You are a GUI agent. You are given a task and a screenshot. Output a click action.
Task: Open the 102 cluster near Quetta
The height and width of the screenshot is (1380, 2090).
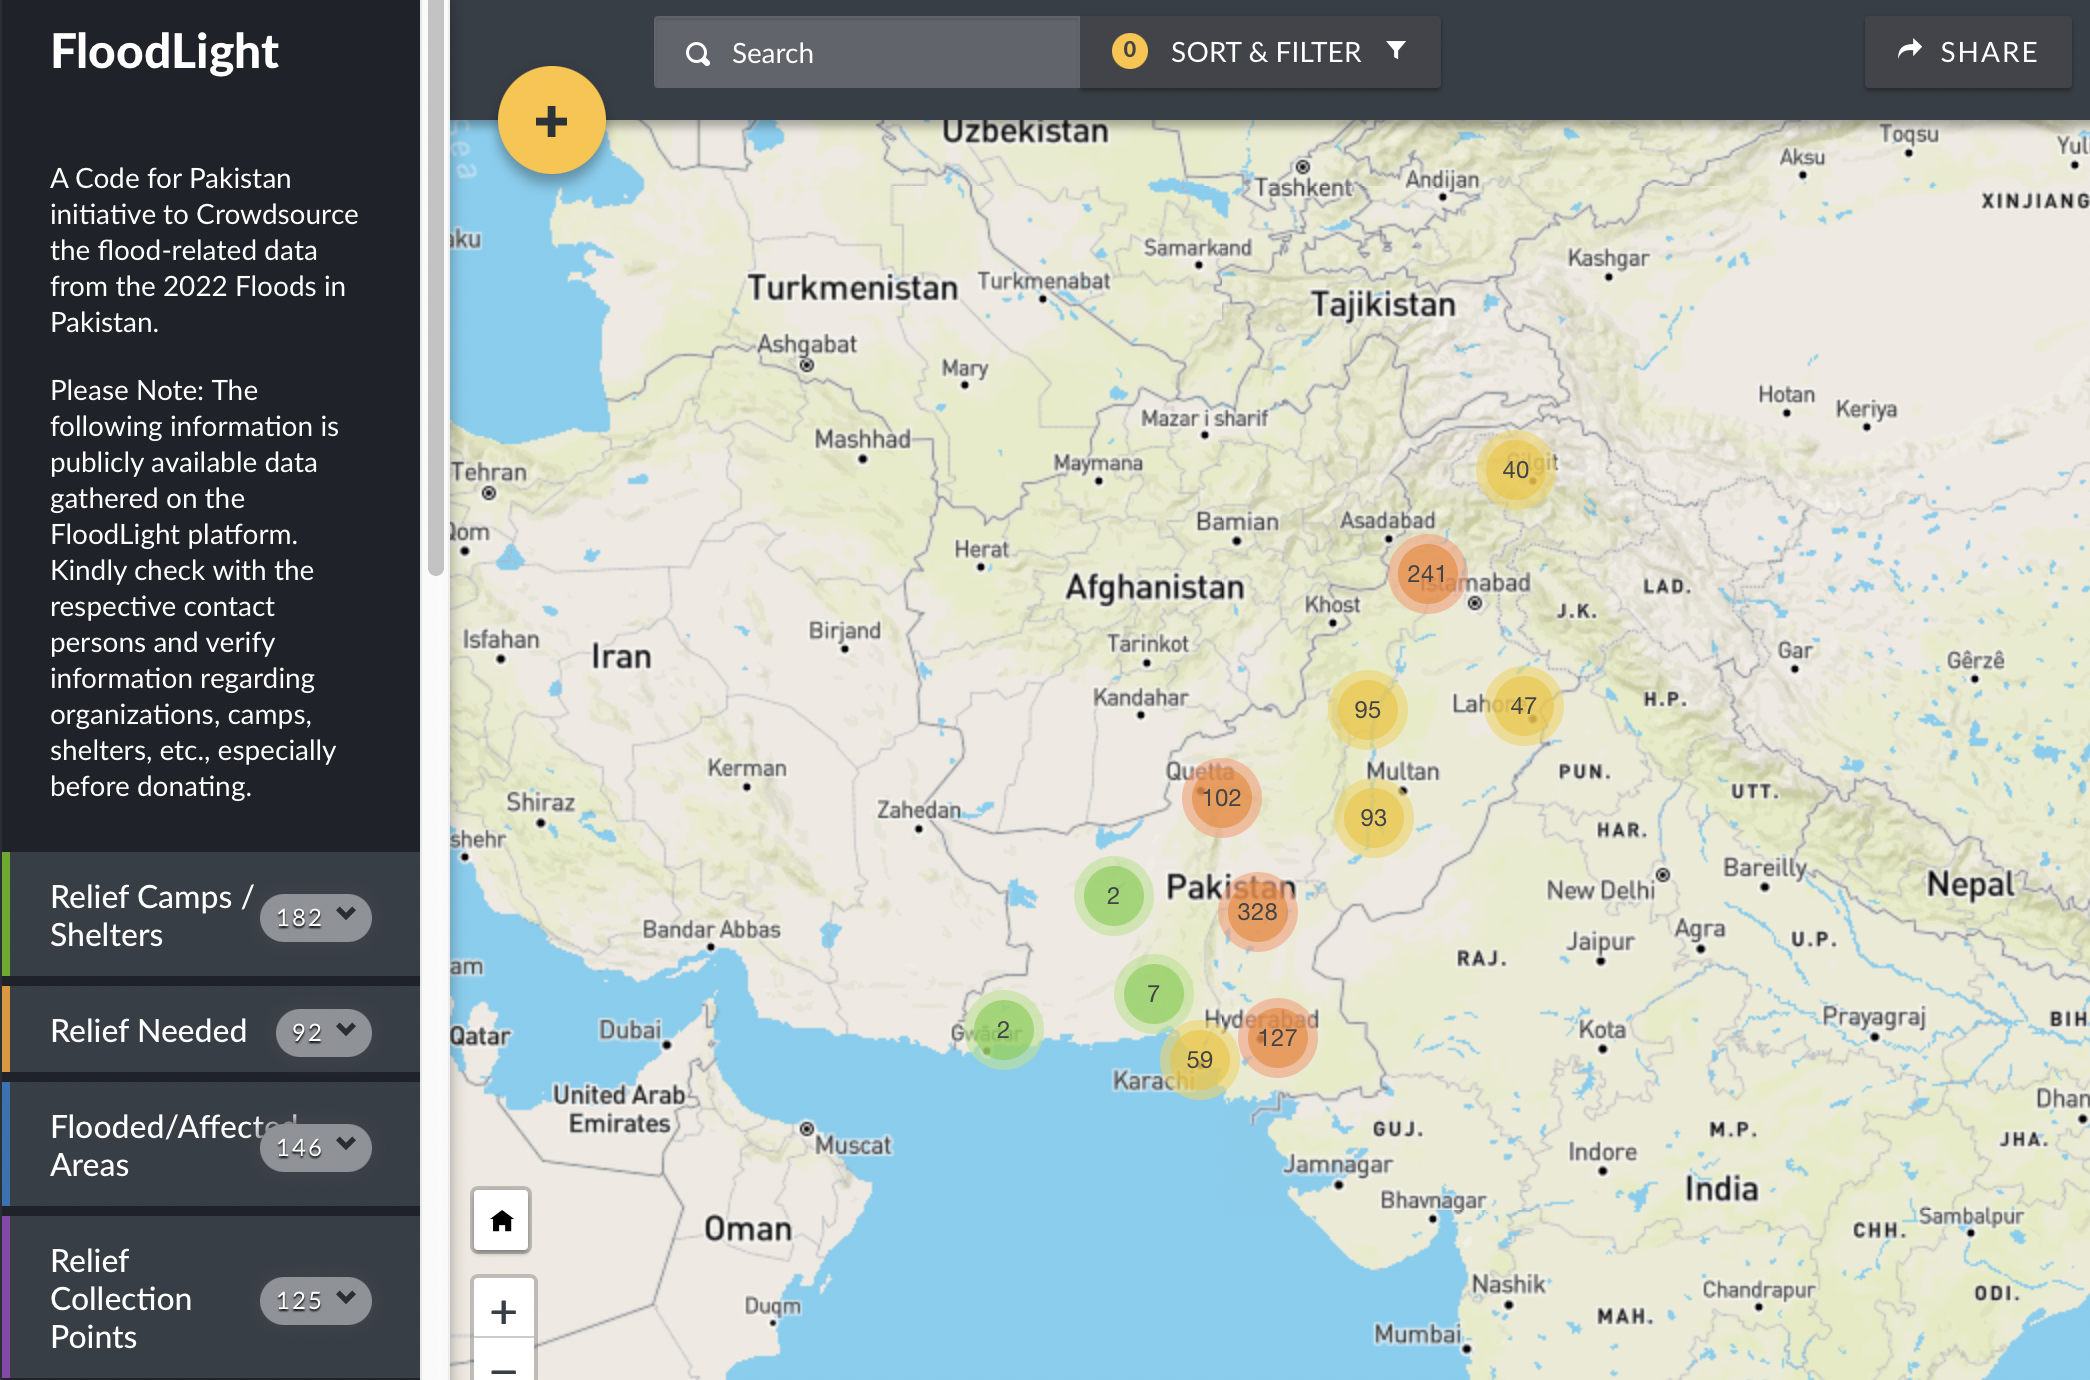click(1222, 798)
